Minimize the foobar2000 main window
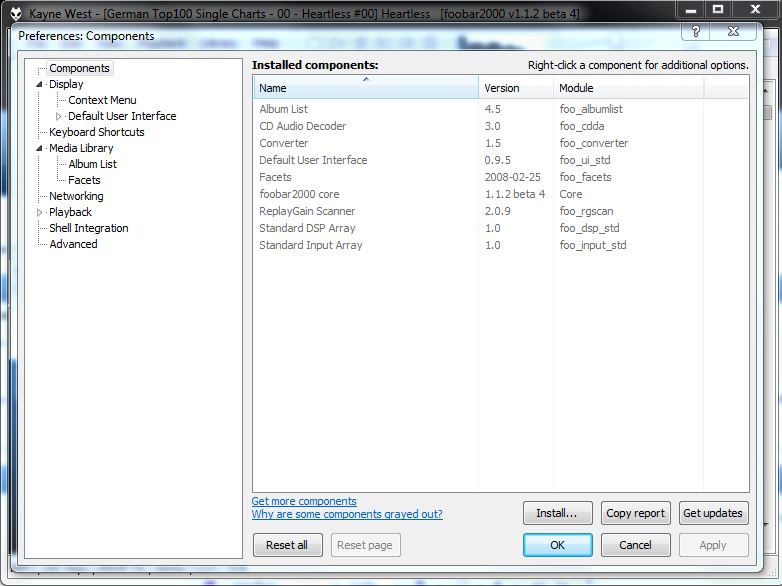This screenshot has width=782, height=586. [x=691, y=9]
